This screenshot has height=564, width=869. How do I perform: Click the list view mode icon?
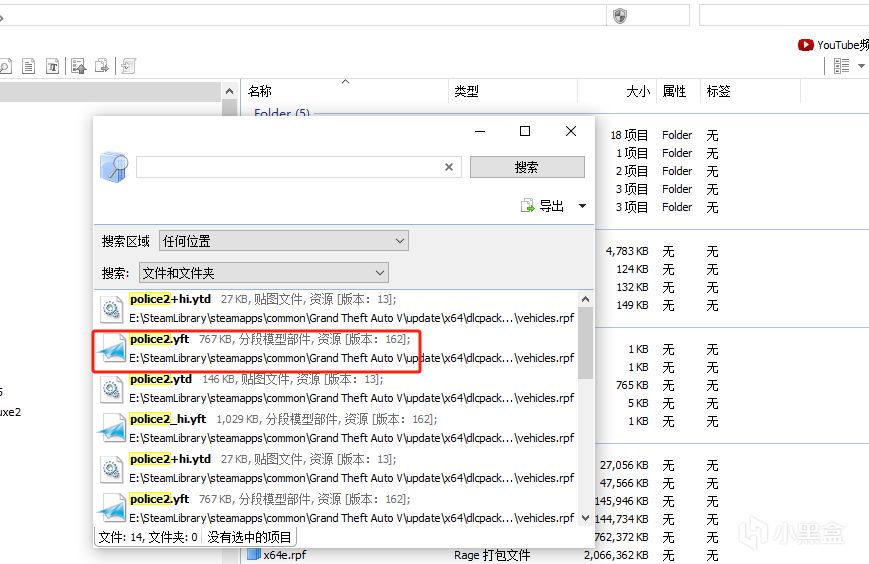[841, 66]
